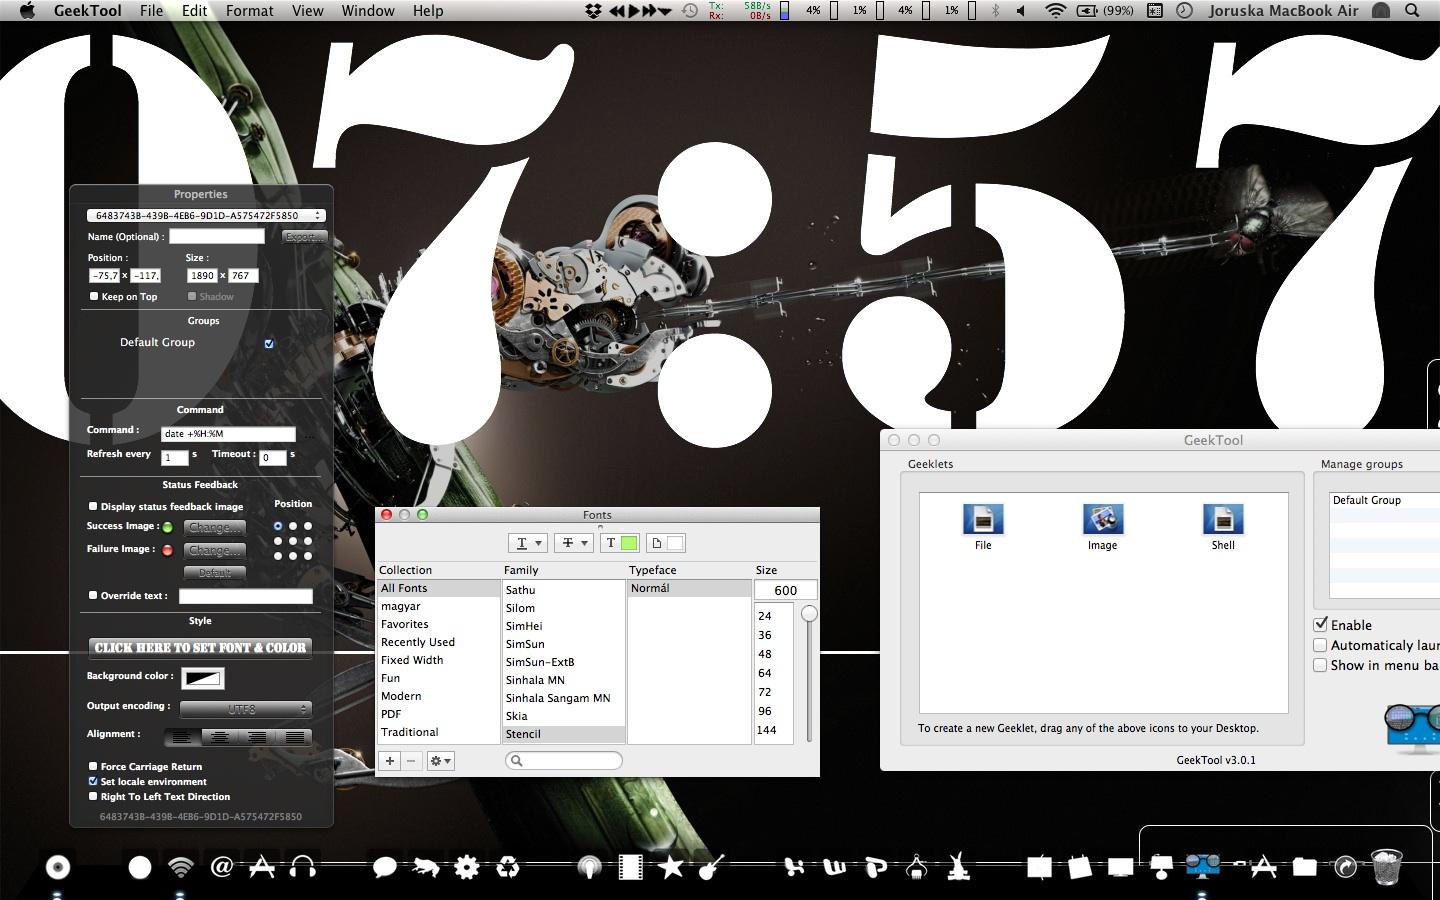Enable Force Carriage Return
Image resolution: width=1440 pixels, height=900 pixels.
[93, 766]
